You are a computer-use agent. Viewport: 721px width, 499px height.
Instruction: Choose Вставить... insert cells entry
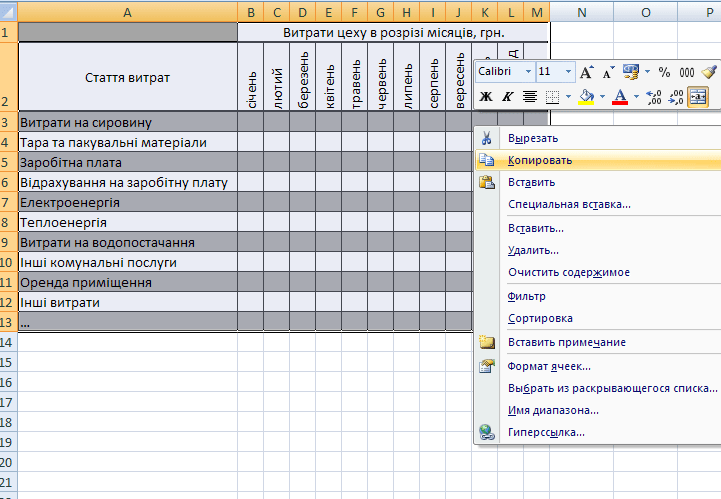598,228
